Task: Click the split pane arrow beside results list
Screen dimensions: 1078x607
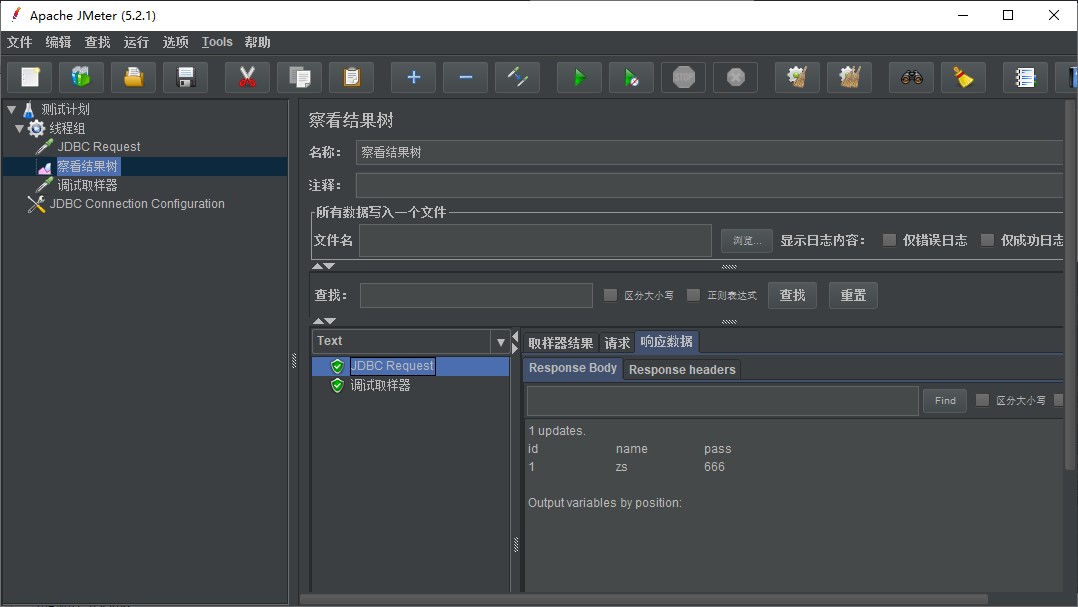Action: [515, 342]
